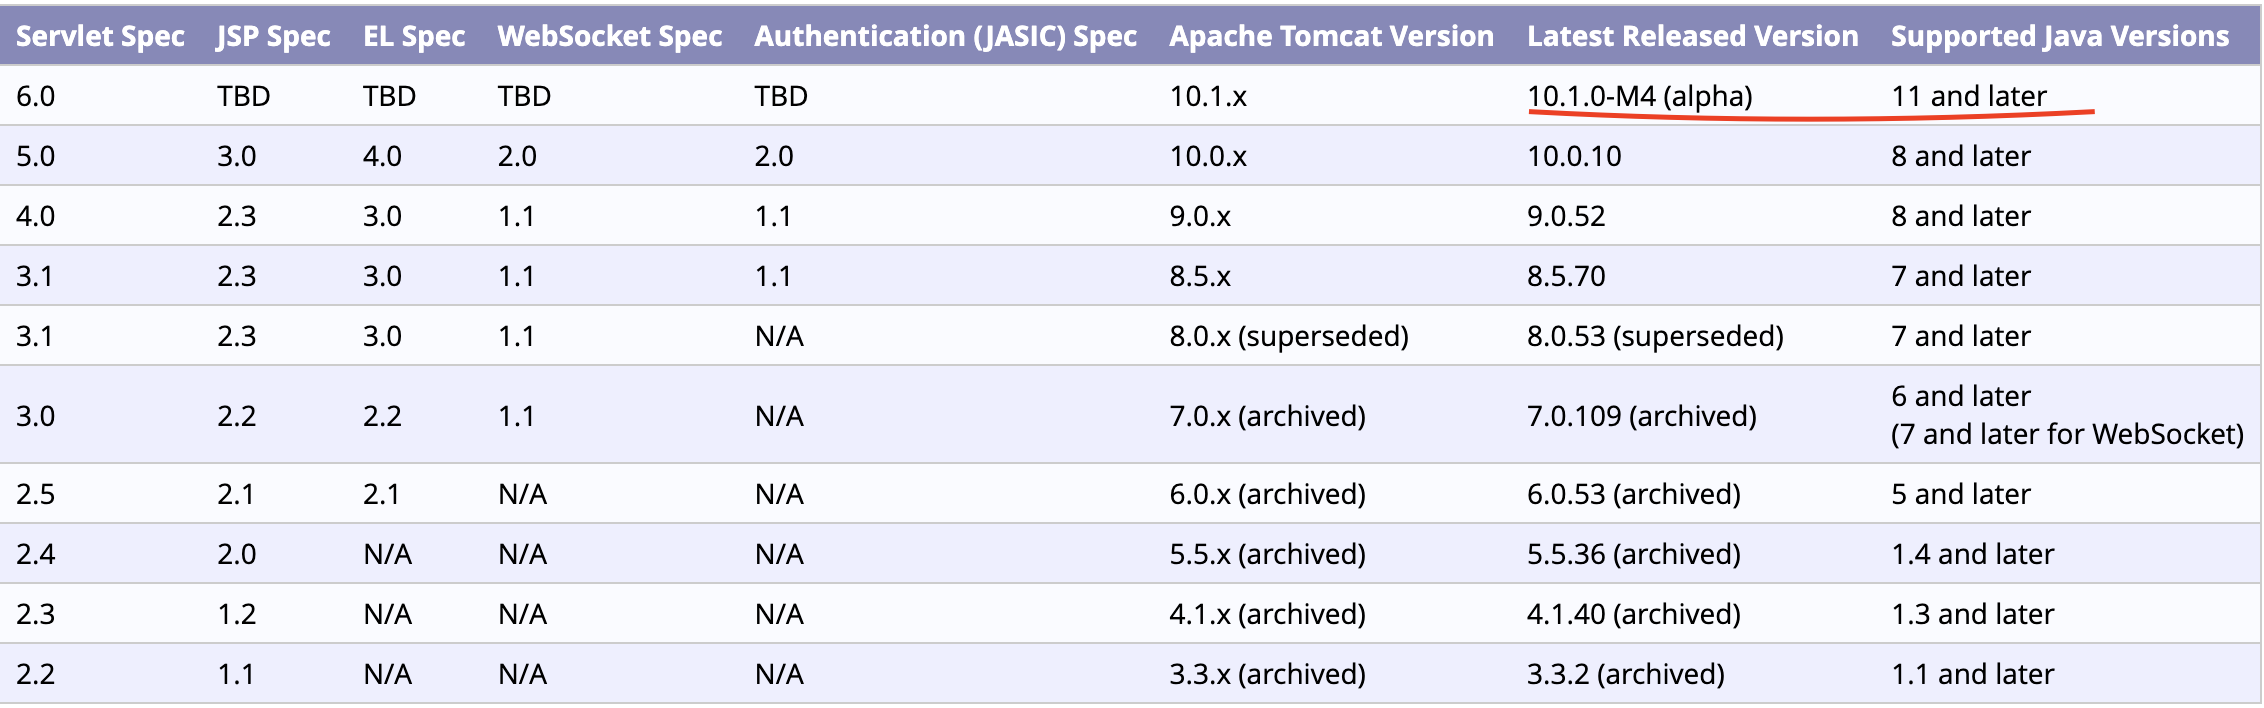Image resolution: width=2264 pixels, height=708 pixels.
Task: Click the 6.0.53 (archived) version
Action: point(1633,494)
